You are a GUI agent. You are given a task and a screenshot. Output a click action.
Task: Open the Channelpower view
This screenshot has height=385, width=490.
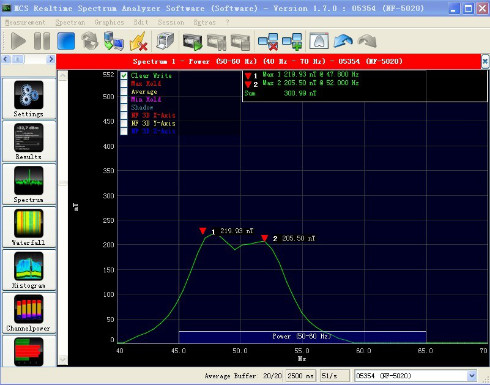pyautogui.click(x=29, y=313)
